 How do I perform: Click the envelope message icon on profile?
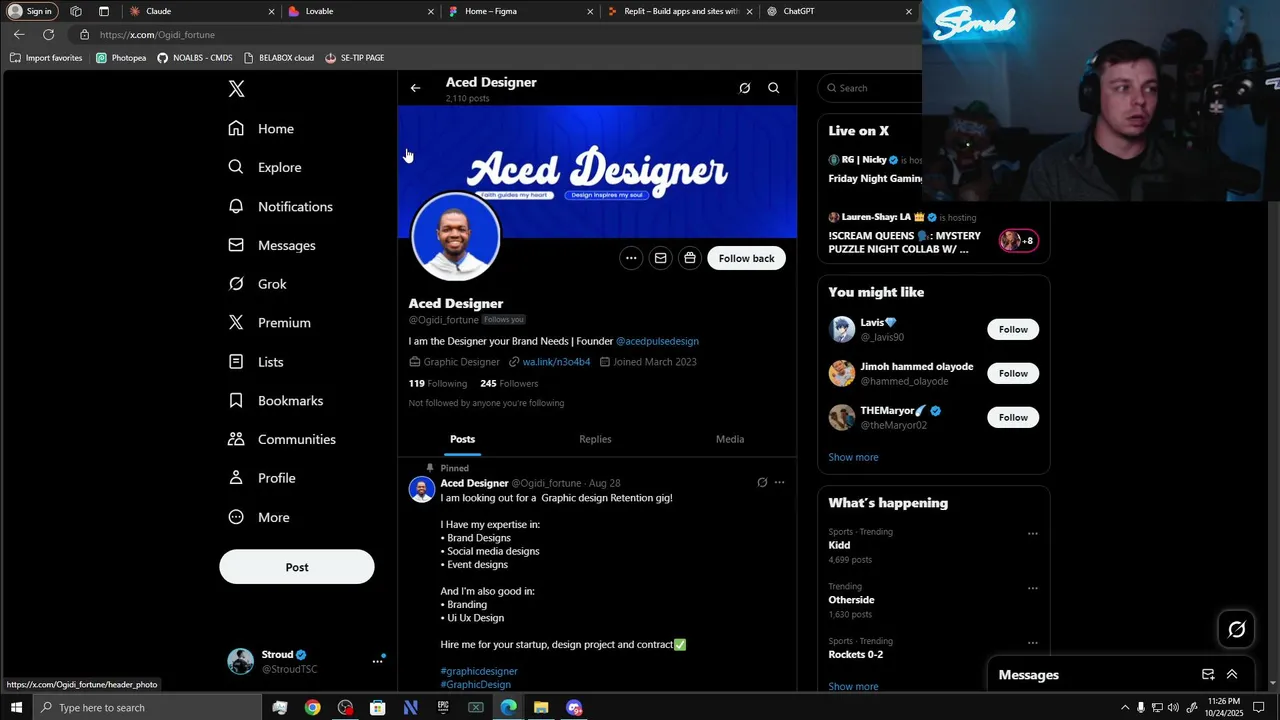coord(660,258)
